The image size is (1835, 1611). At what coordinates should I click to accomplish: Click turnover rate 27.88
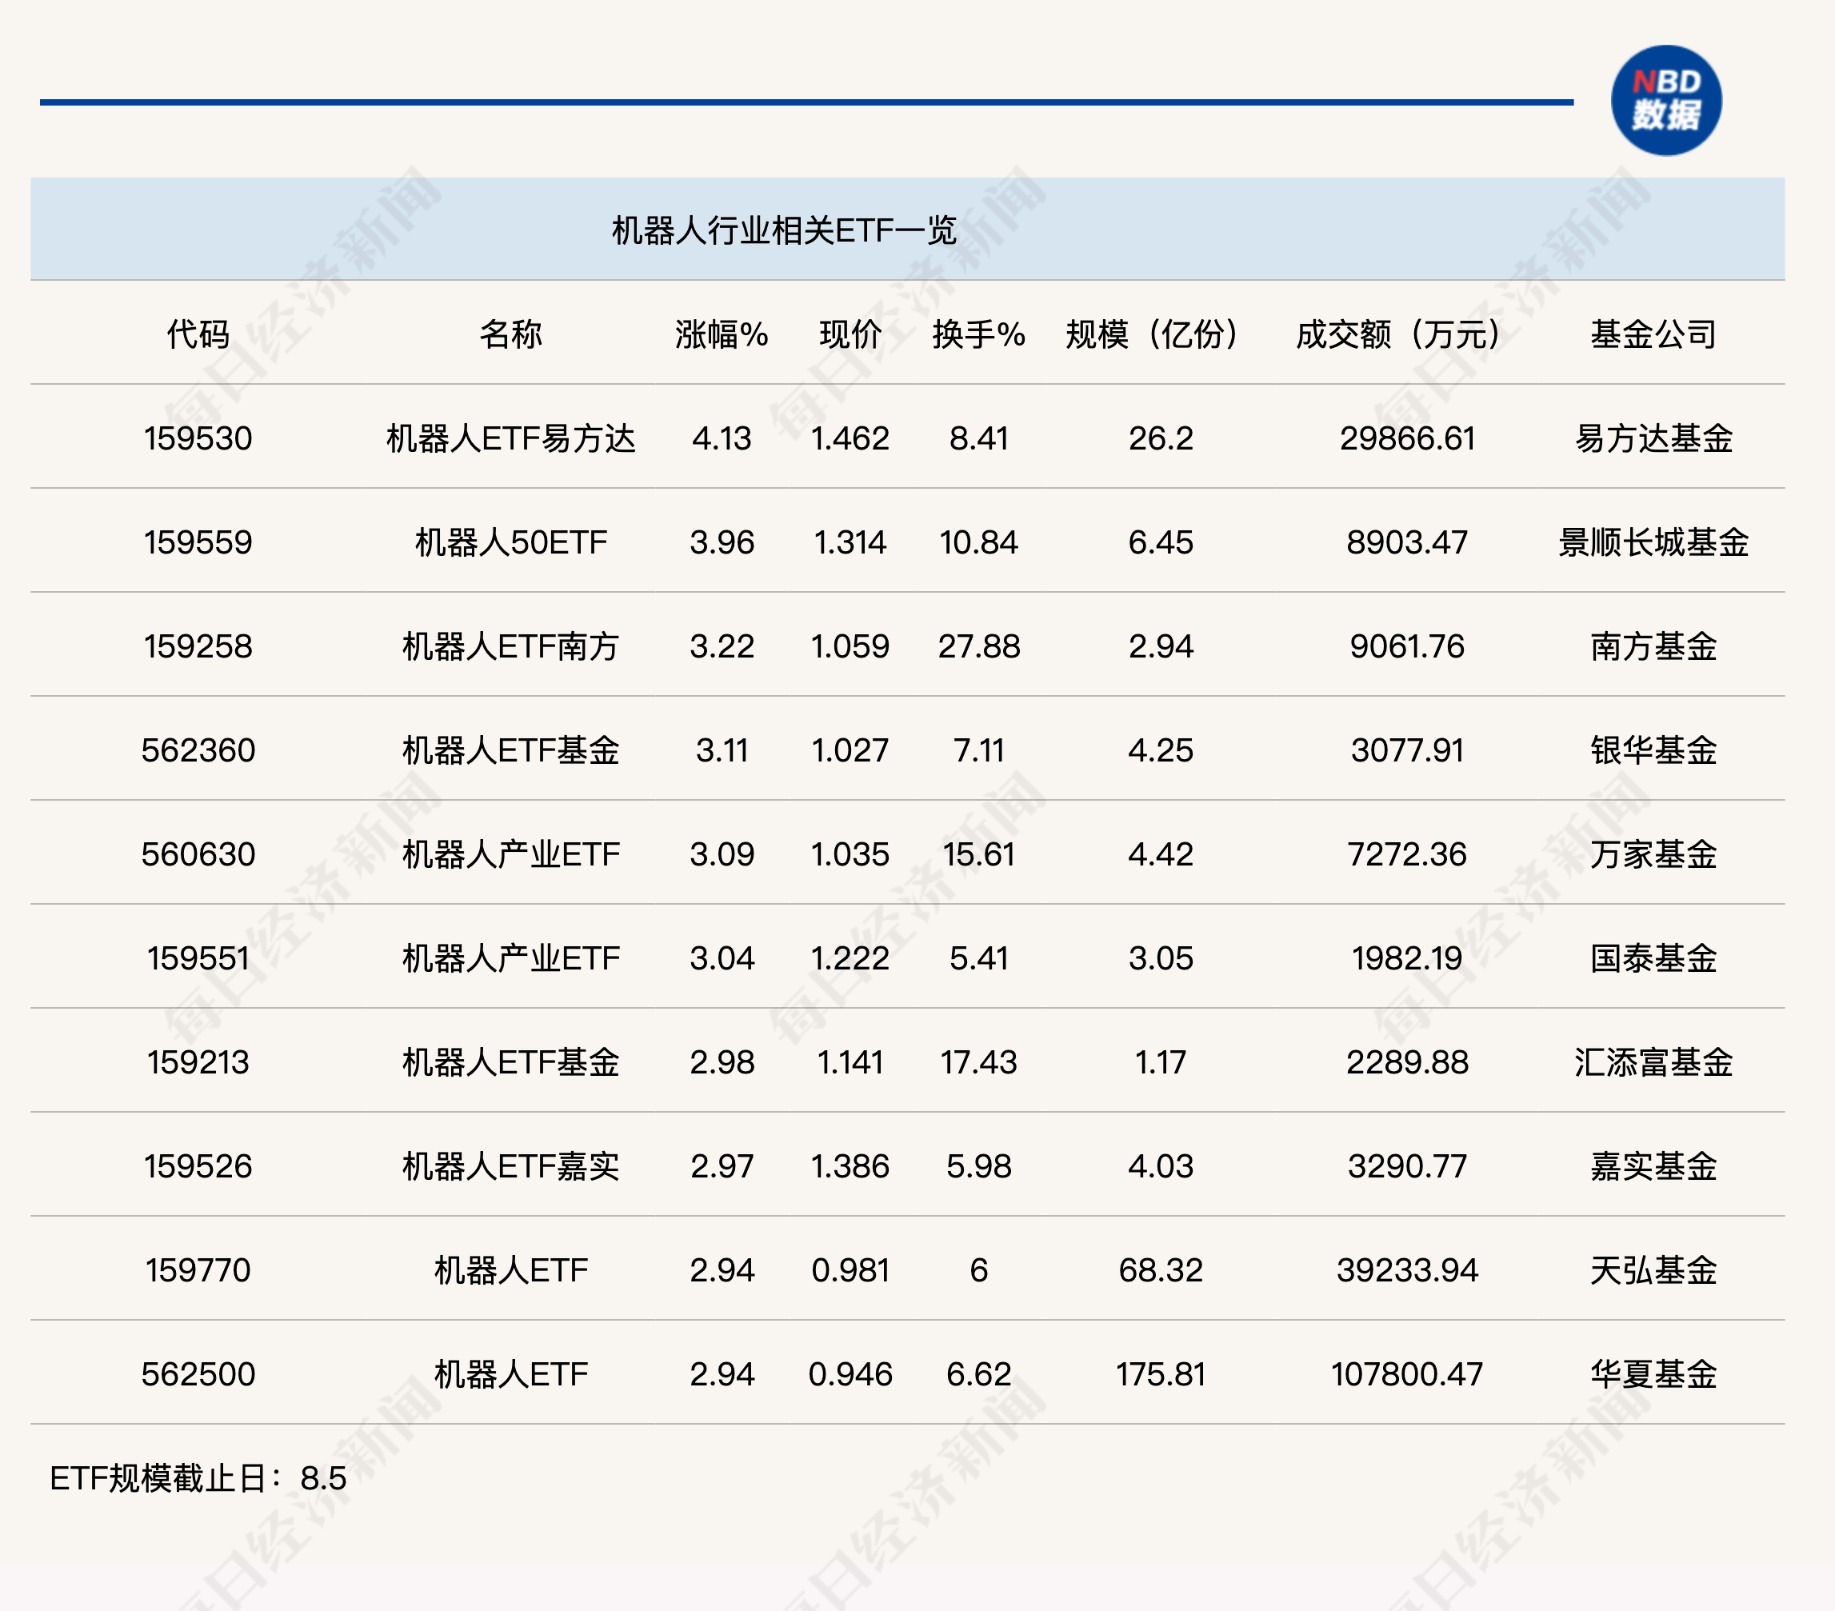(979, 646)
